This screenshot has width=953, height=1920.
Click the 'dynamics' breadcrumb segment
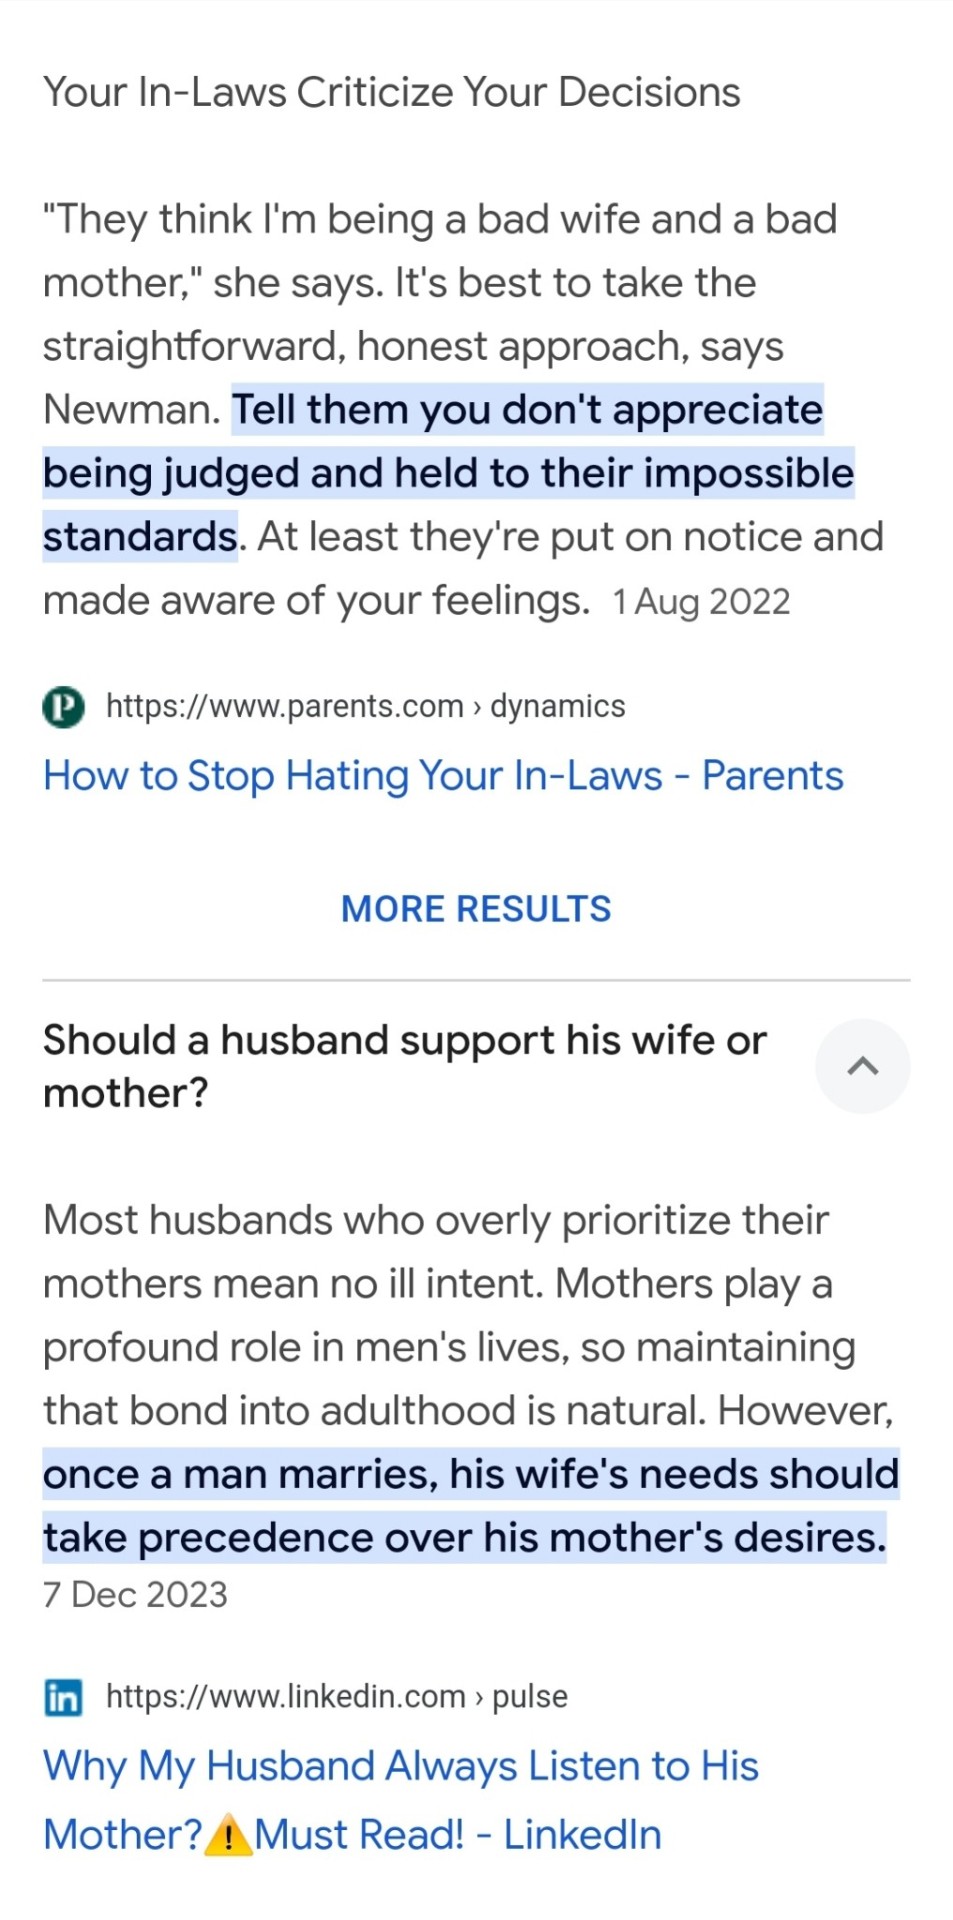[x=557, y=707]
